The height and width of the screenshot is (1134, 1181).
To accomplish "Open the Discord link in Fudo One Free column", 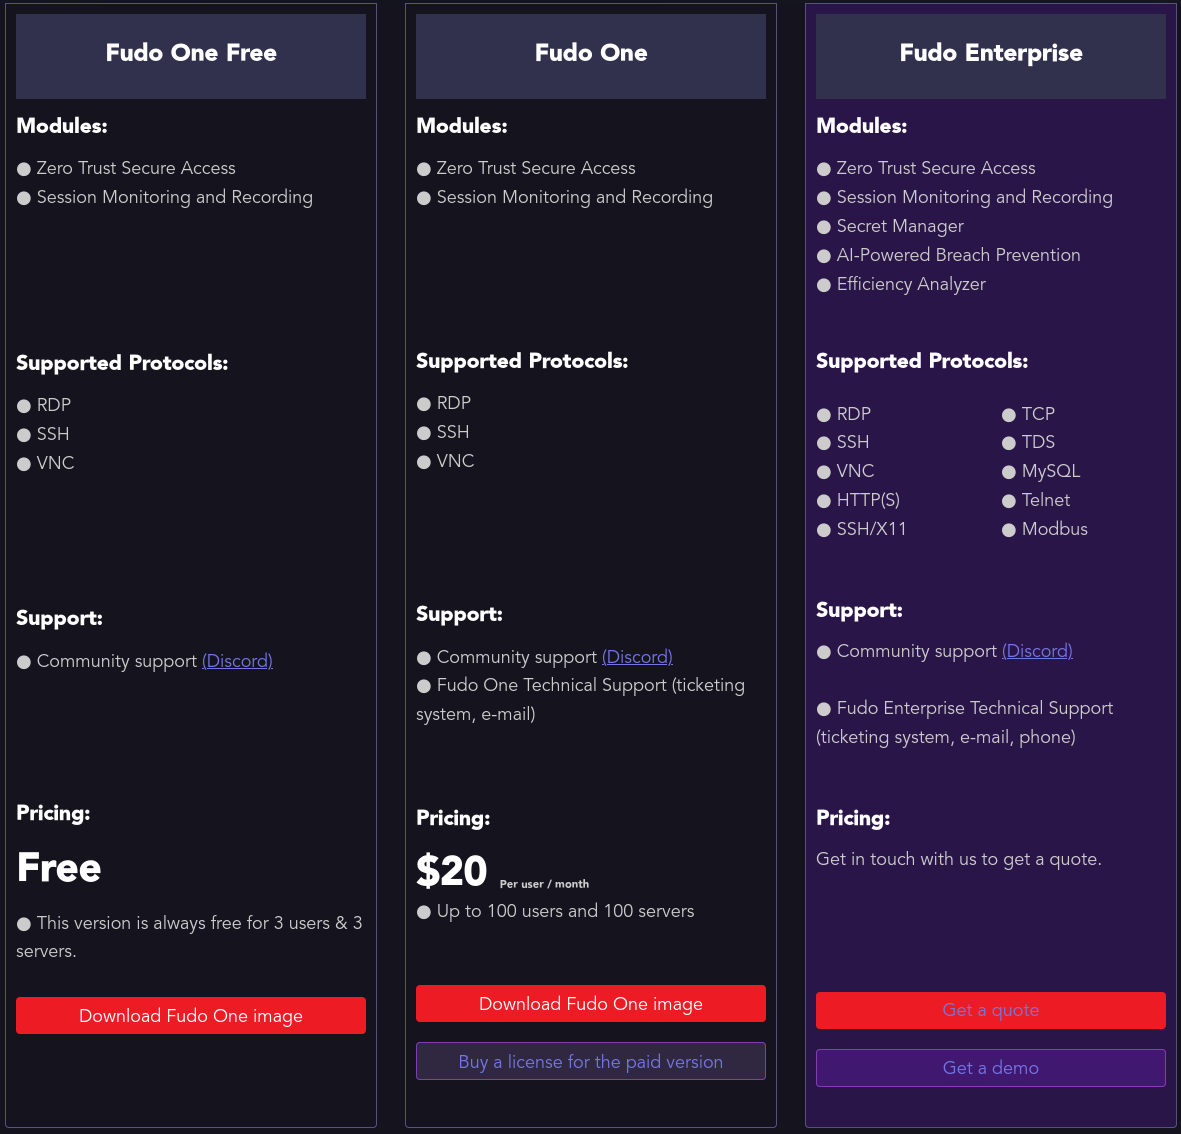I will [x=237, y=661].
